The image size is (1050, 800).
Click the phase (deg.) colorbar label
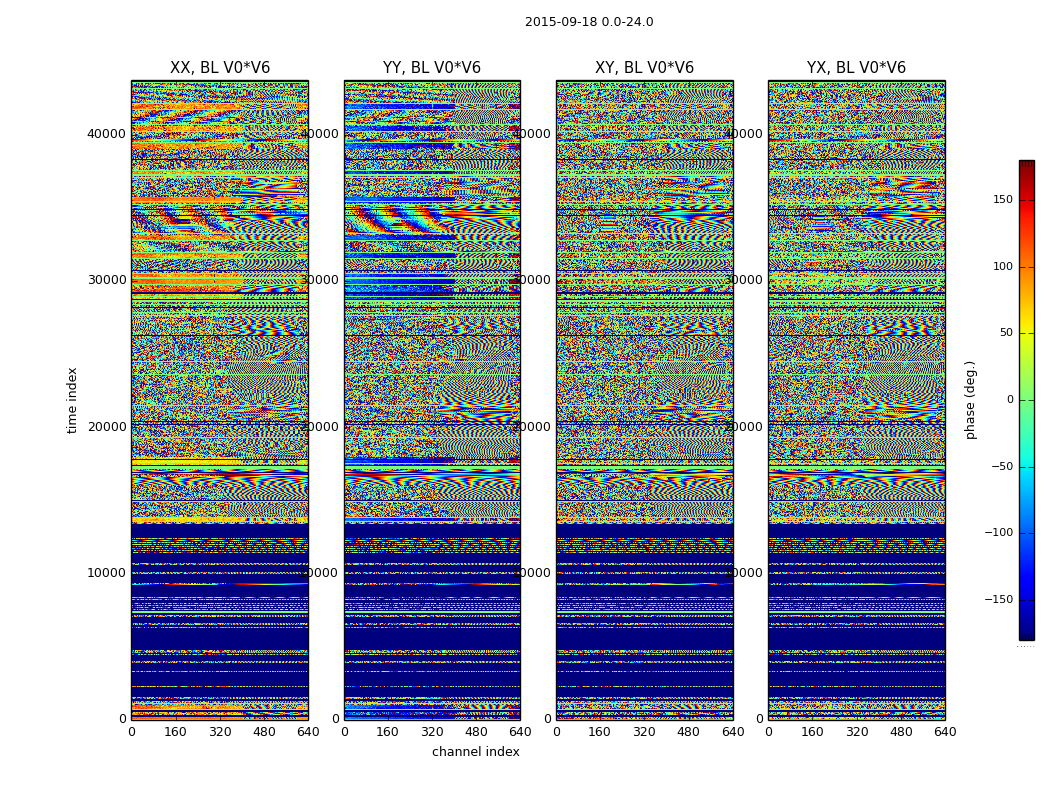(970, 400)
